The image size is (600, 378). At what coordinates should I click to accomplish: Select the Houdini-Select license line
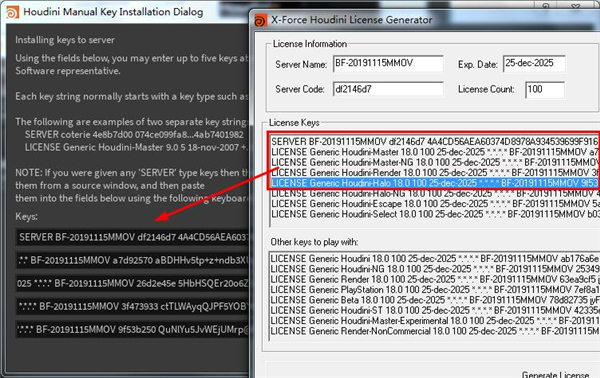435,214
